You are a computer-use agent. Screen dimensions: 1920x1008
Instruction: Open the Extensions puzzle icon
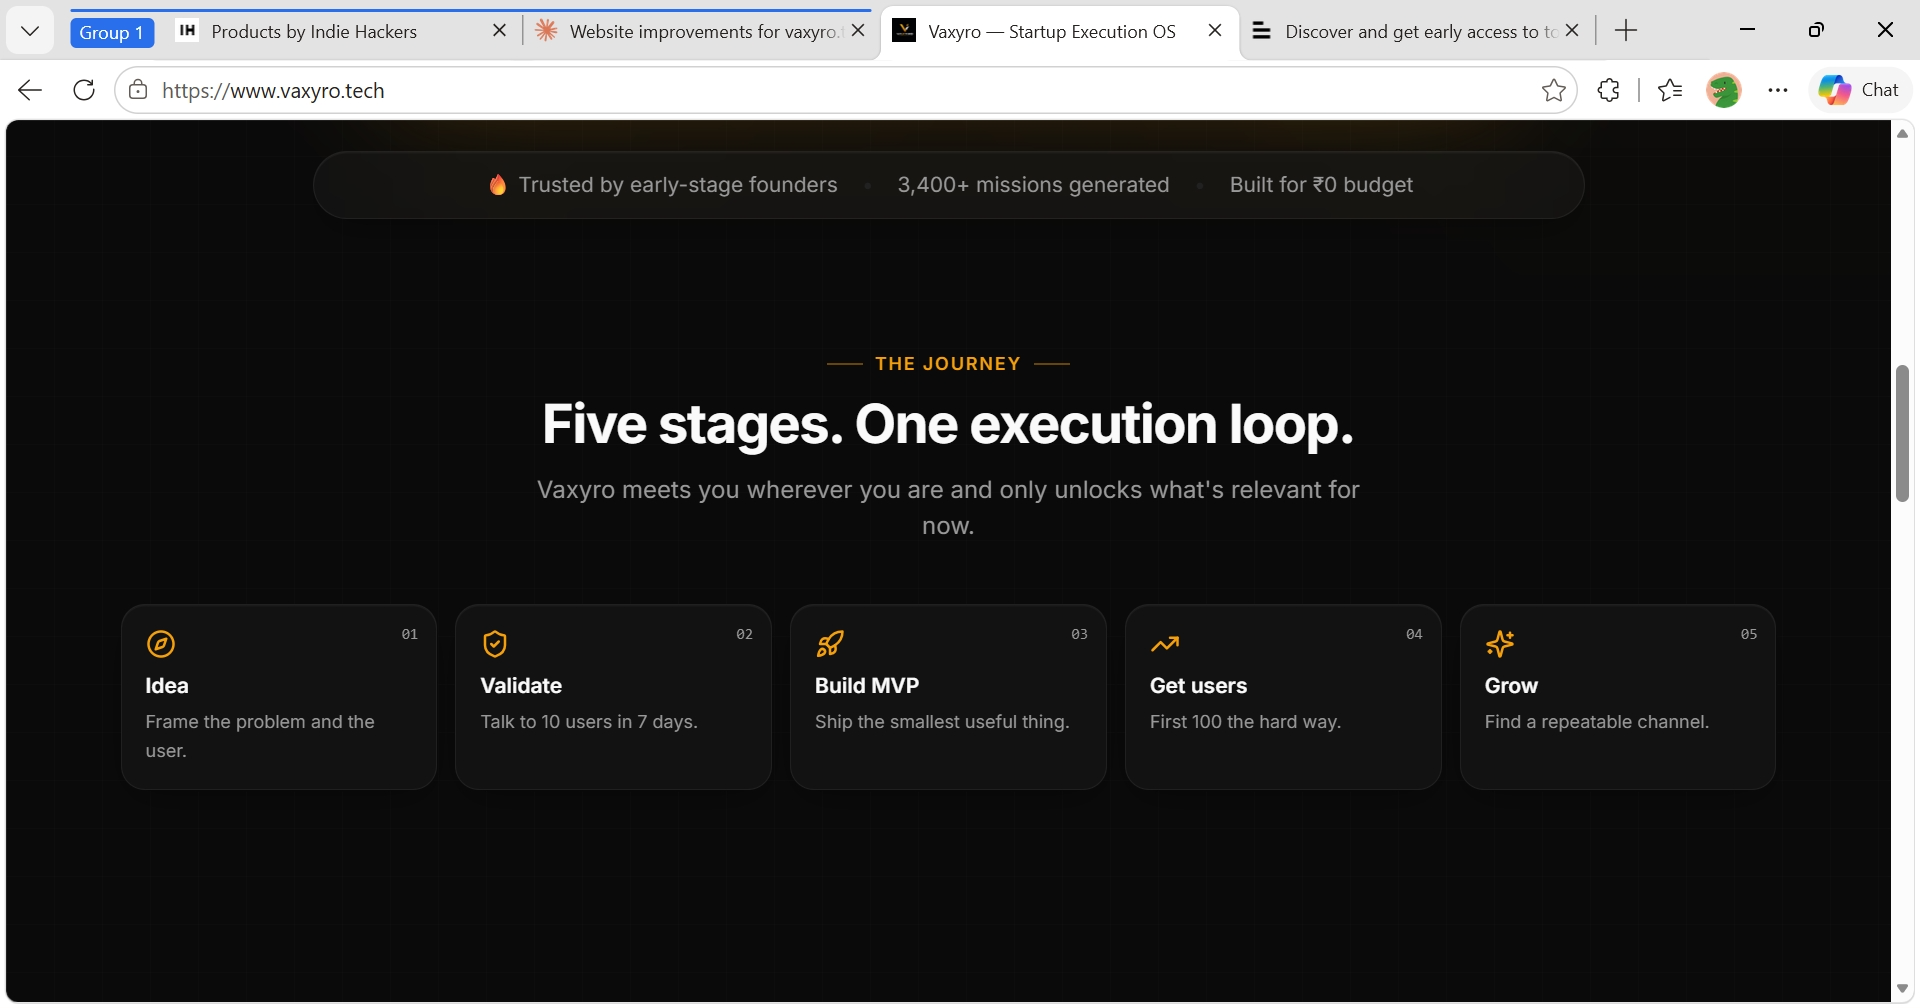(x=1608, y=90)
